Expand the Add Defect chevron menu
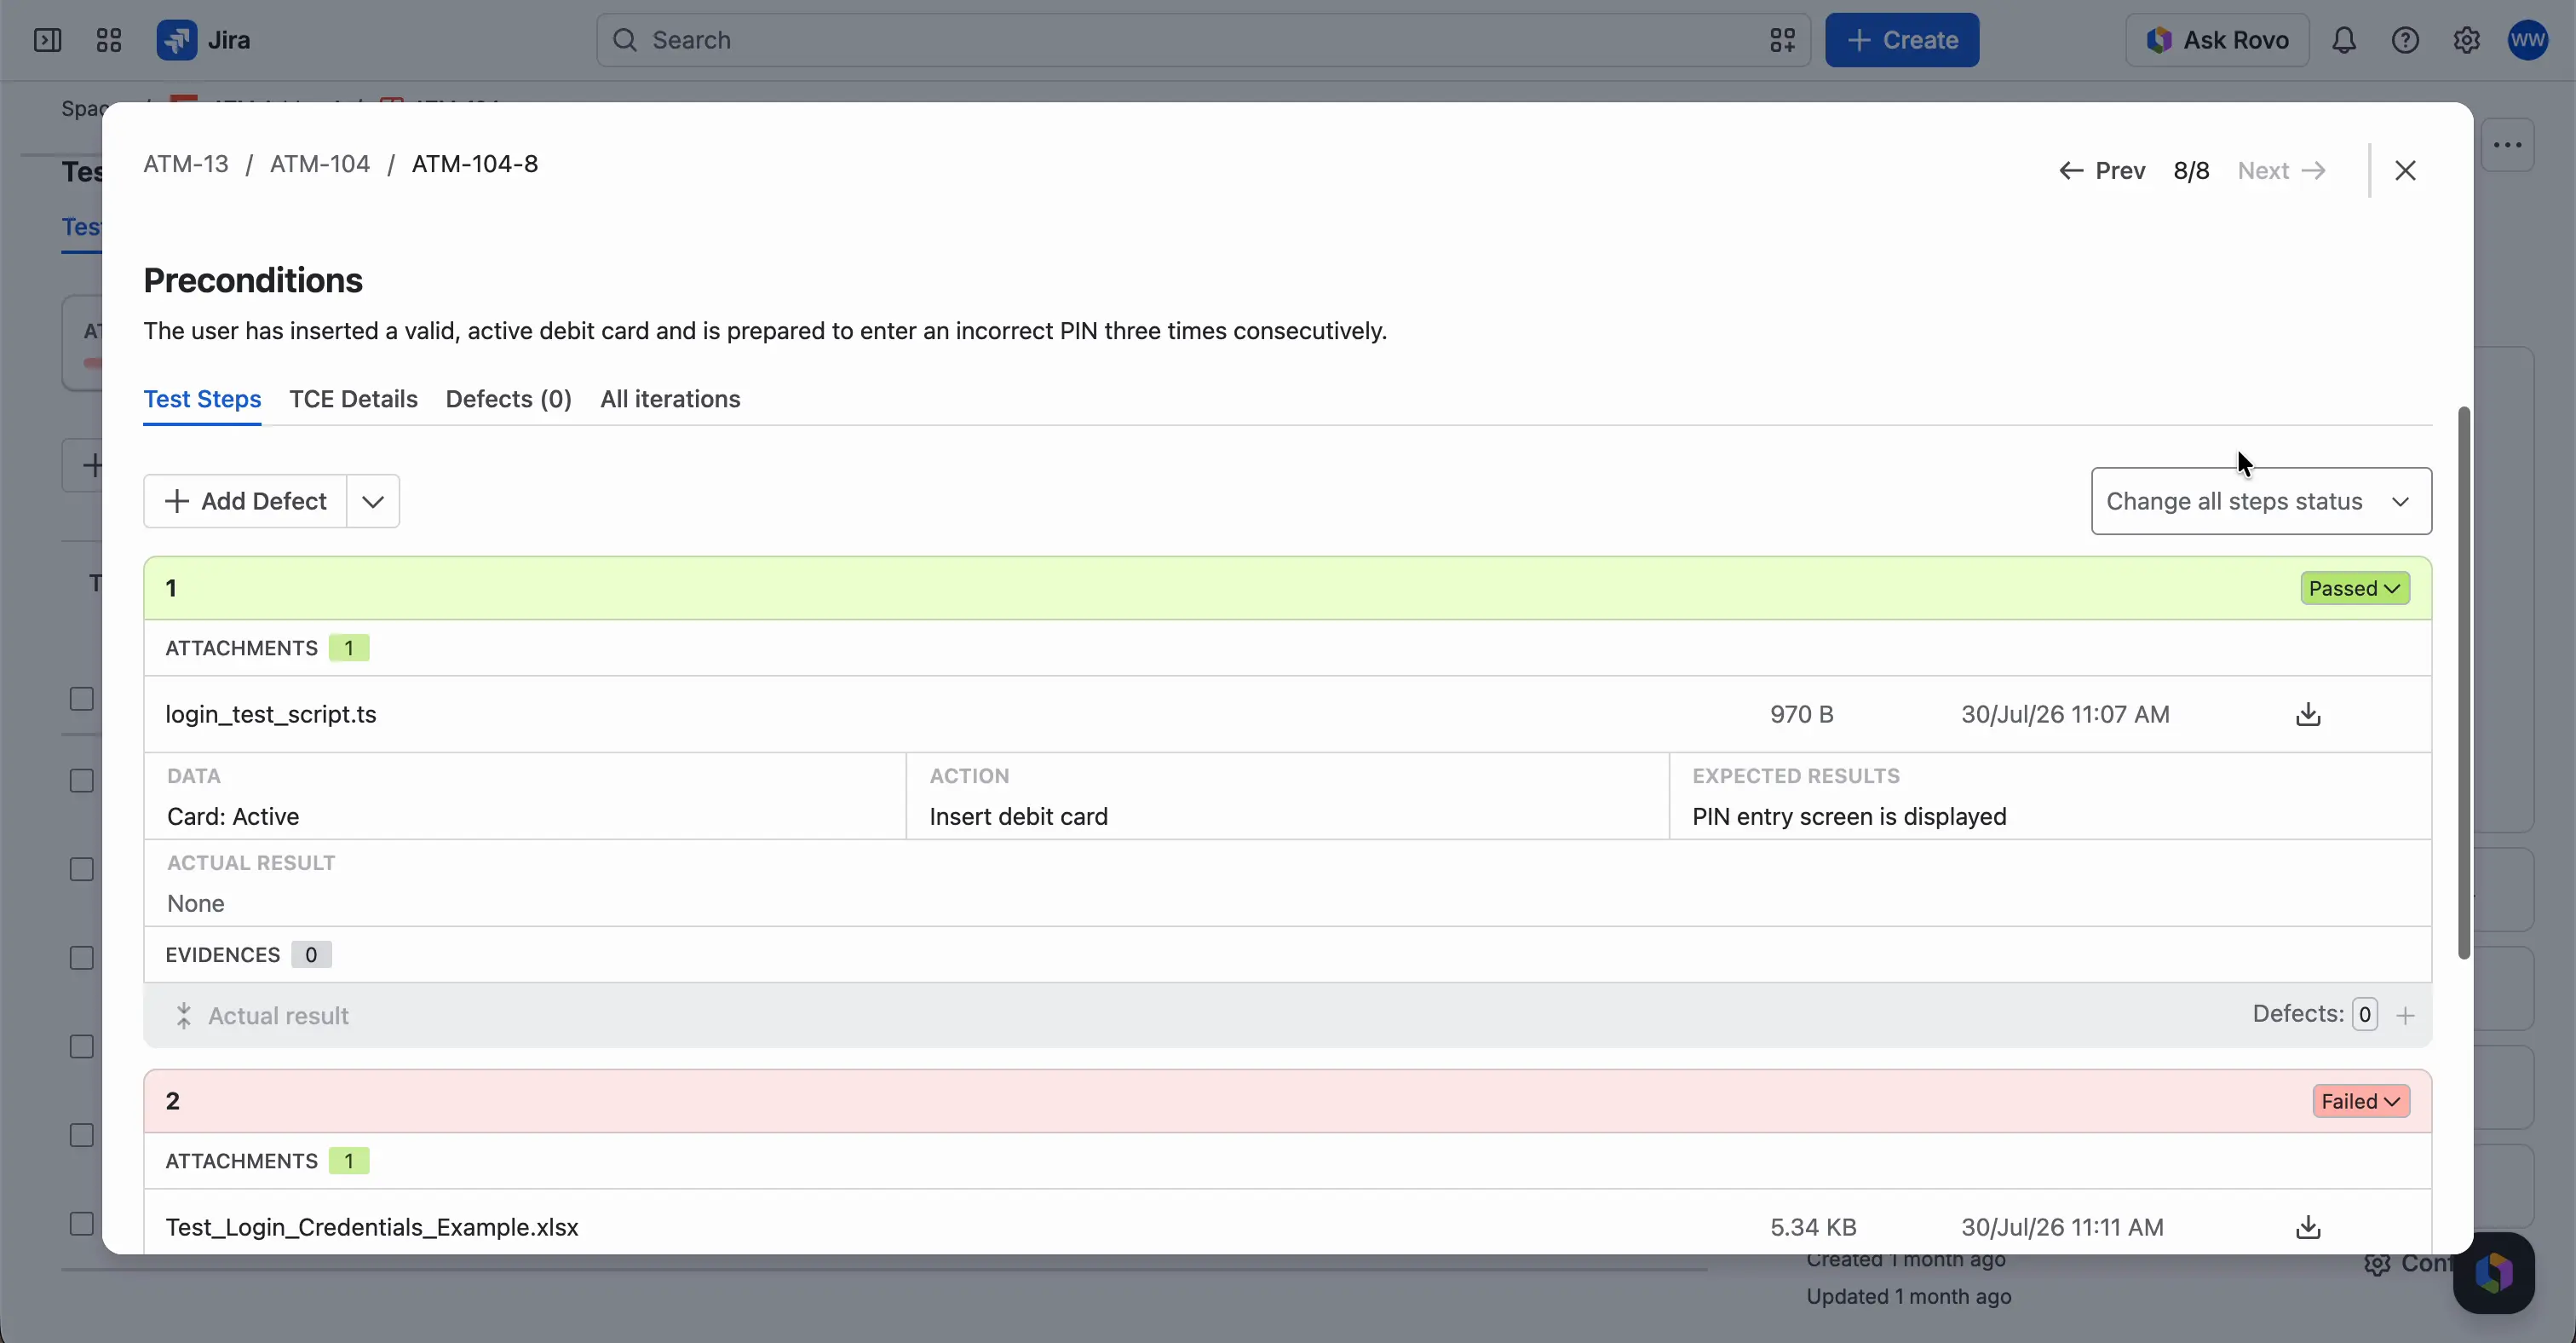 (373, 501)
